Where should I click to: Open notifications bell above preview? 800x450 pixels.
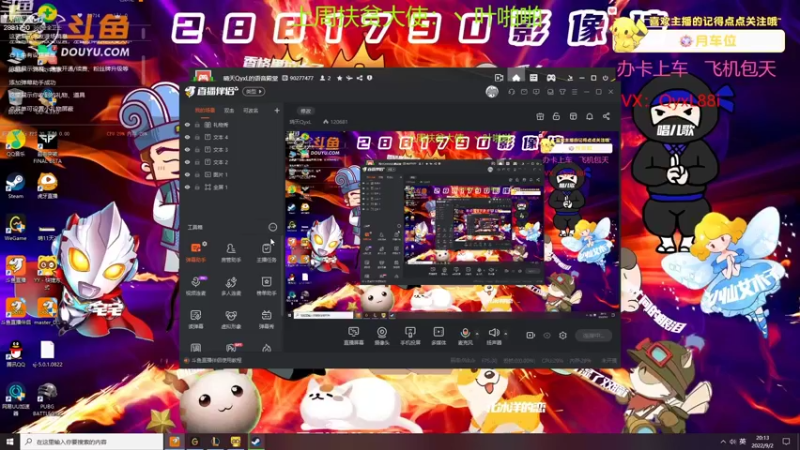point(589,116)
